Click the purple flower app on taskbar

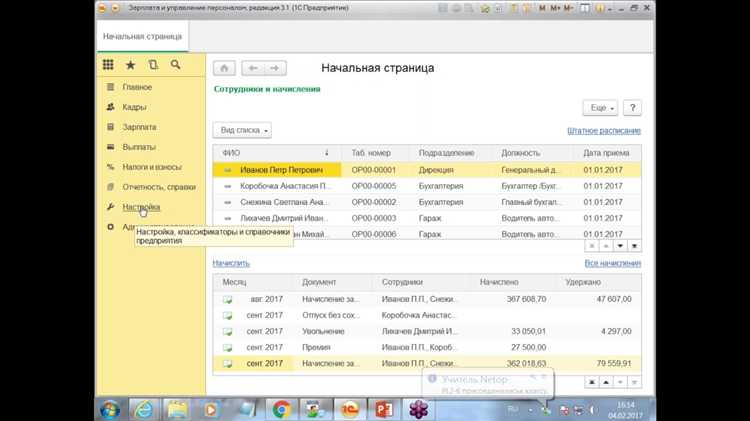419,410
